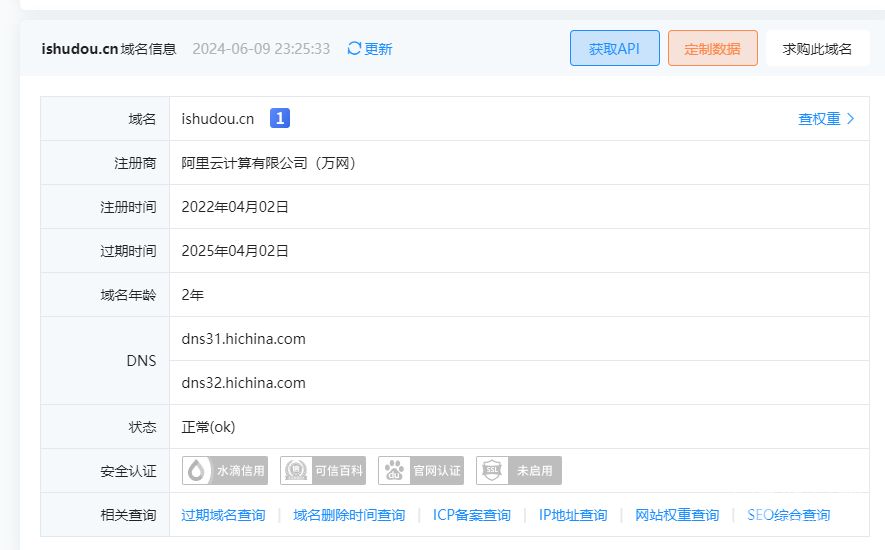
Task: Click the refresh icon beside 更新
Action: [x=354, y=49]
